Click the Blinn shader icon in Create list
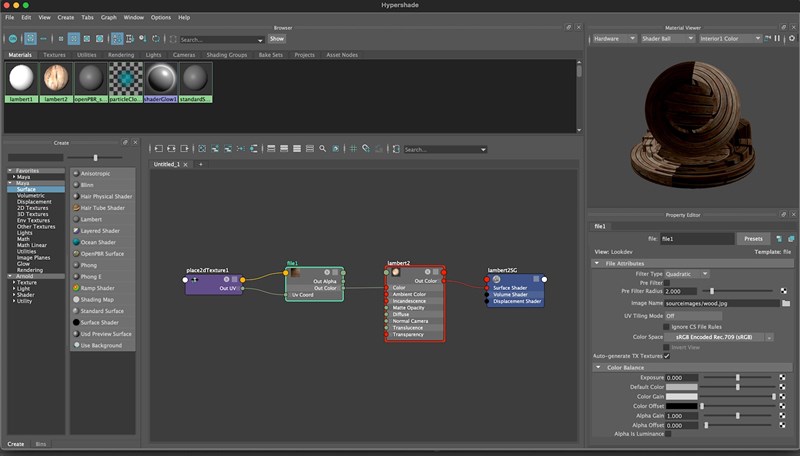This screenshot has height=456, width=800. [x=76, y=185]
